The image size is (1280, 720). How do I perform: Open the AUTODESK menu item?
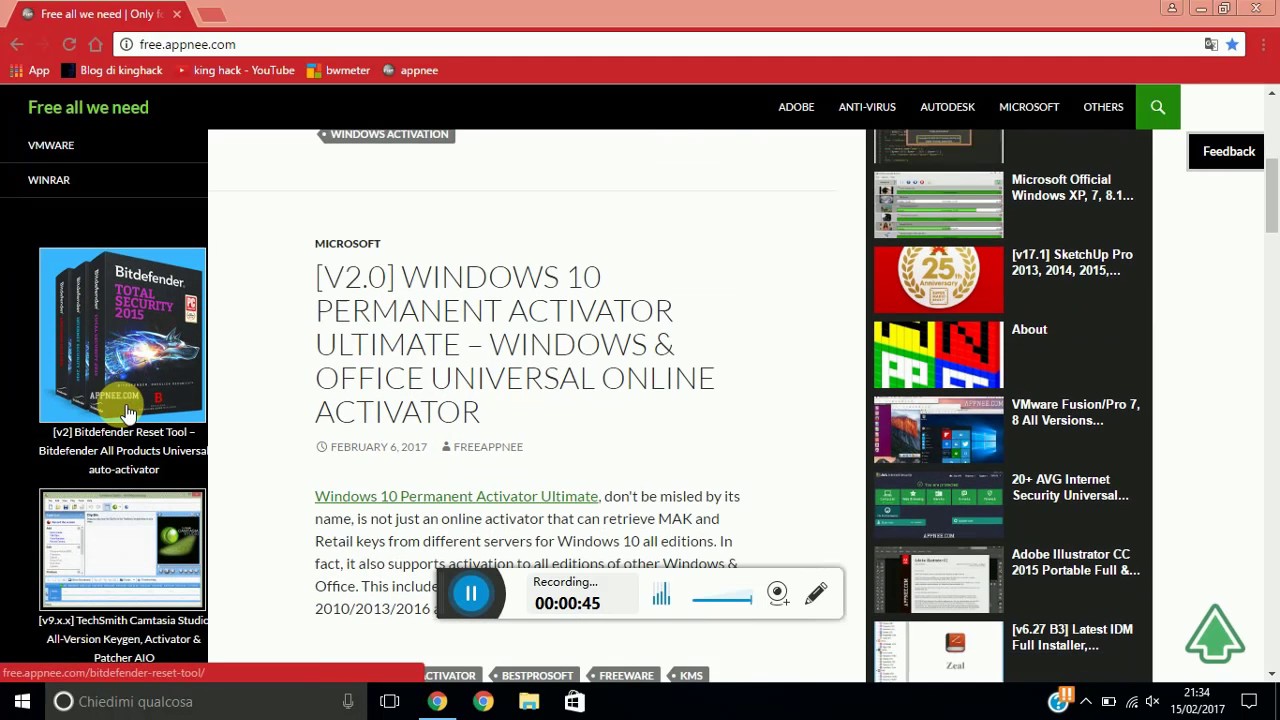point(947,107)
